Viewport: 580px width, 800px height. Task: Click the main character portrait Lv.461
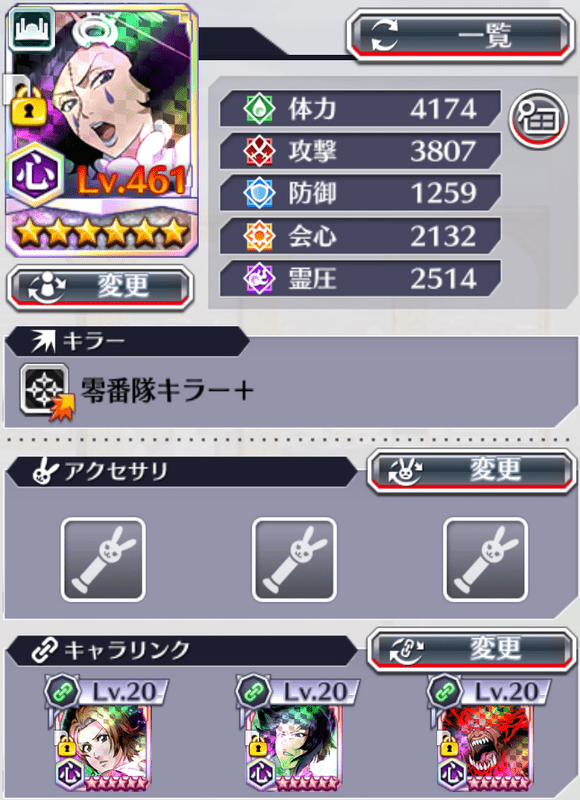(102, 130)
